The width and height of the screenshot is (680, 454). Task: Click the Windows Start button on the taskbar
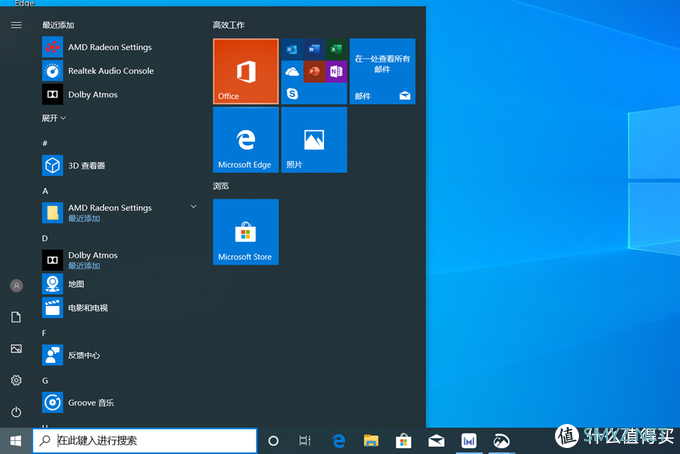[16, 441]
